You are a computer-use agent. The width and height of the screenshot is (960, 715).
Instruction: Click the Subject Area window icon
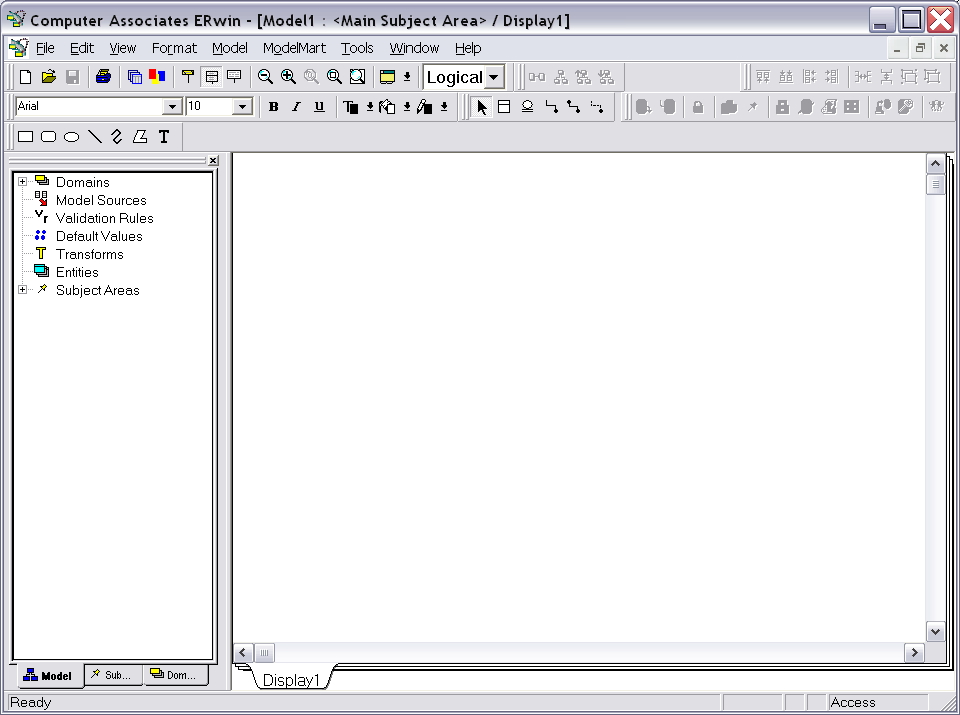tap(388, 77)
